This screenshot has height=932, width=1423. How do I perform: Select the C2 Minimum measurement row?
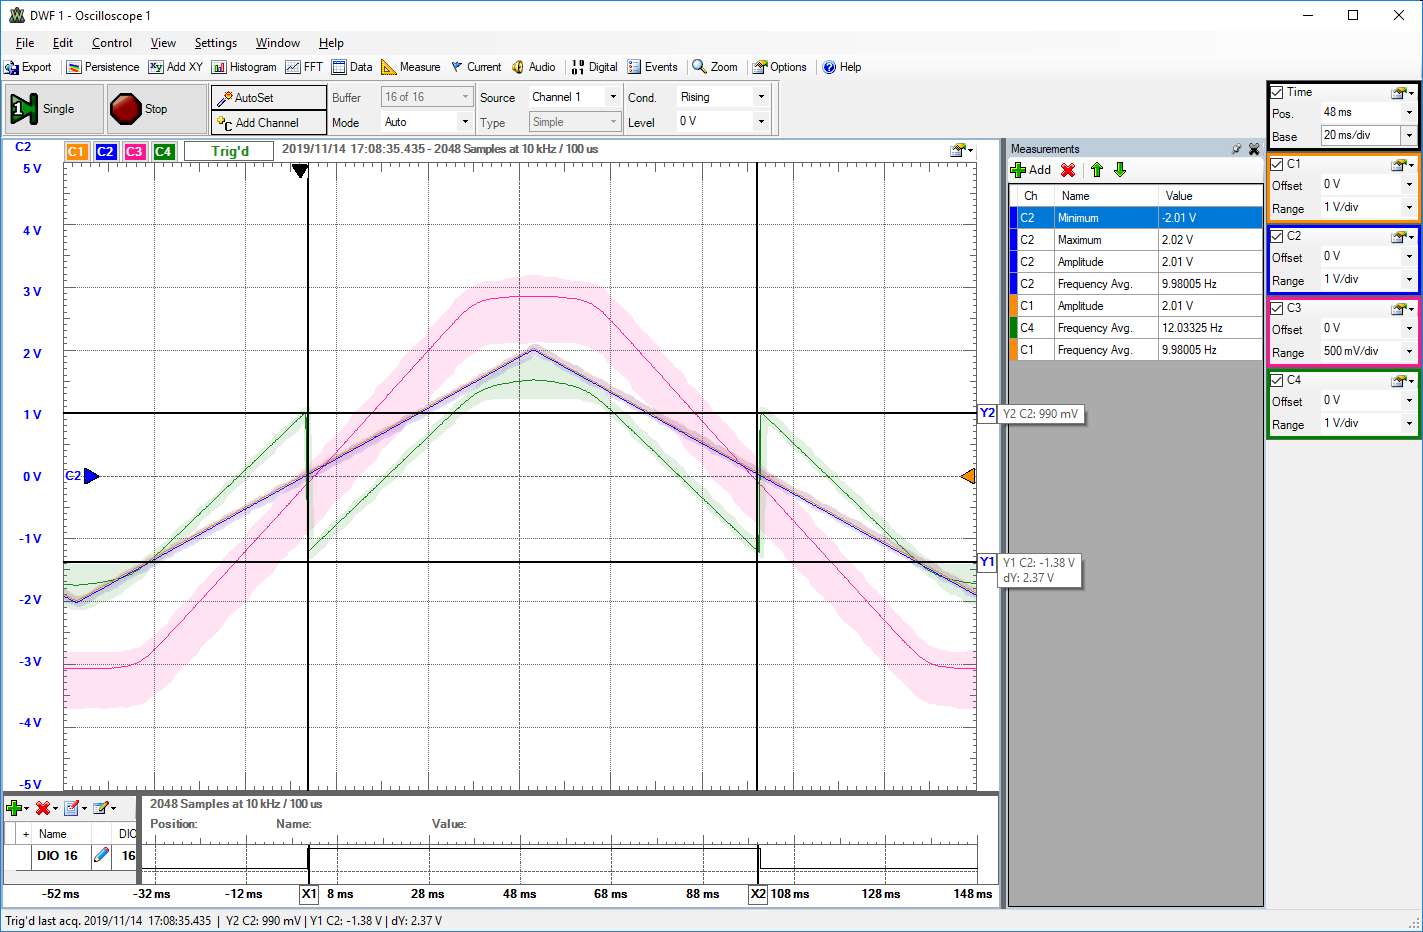pyautogui.click(x=1136, y=218)
